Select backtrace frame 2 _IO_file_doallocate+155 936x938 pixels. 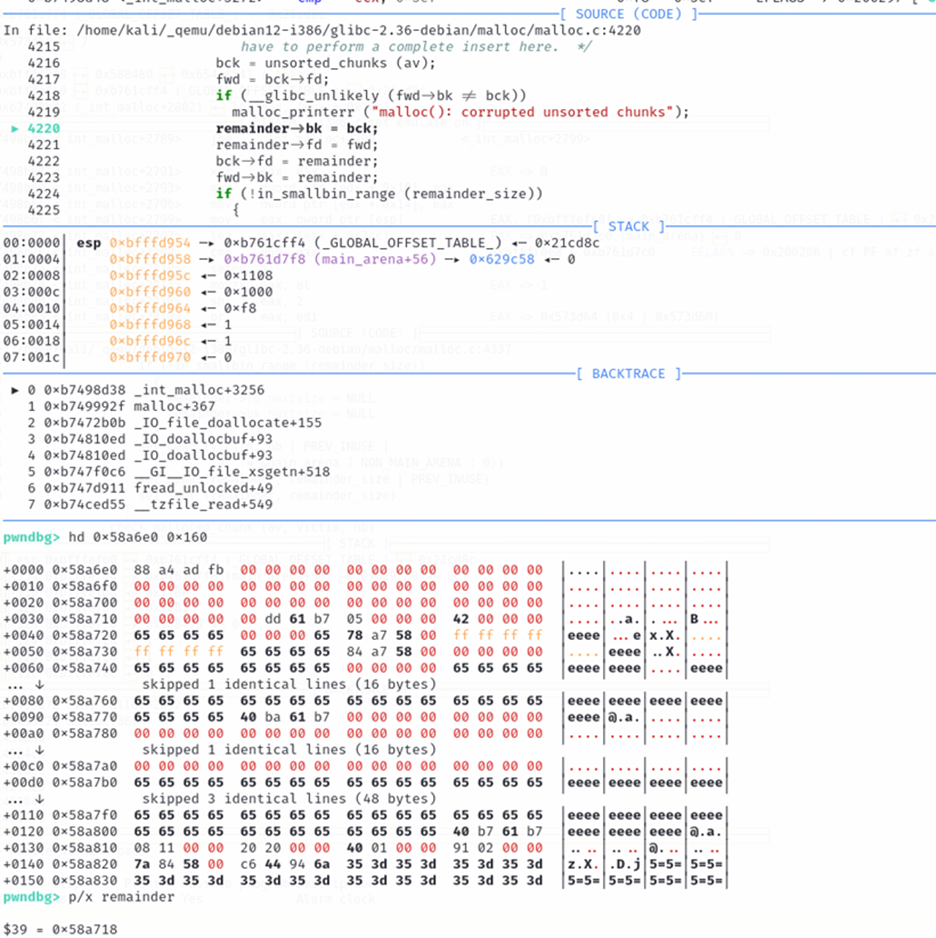[175, 422]
